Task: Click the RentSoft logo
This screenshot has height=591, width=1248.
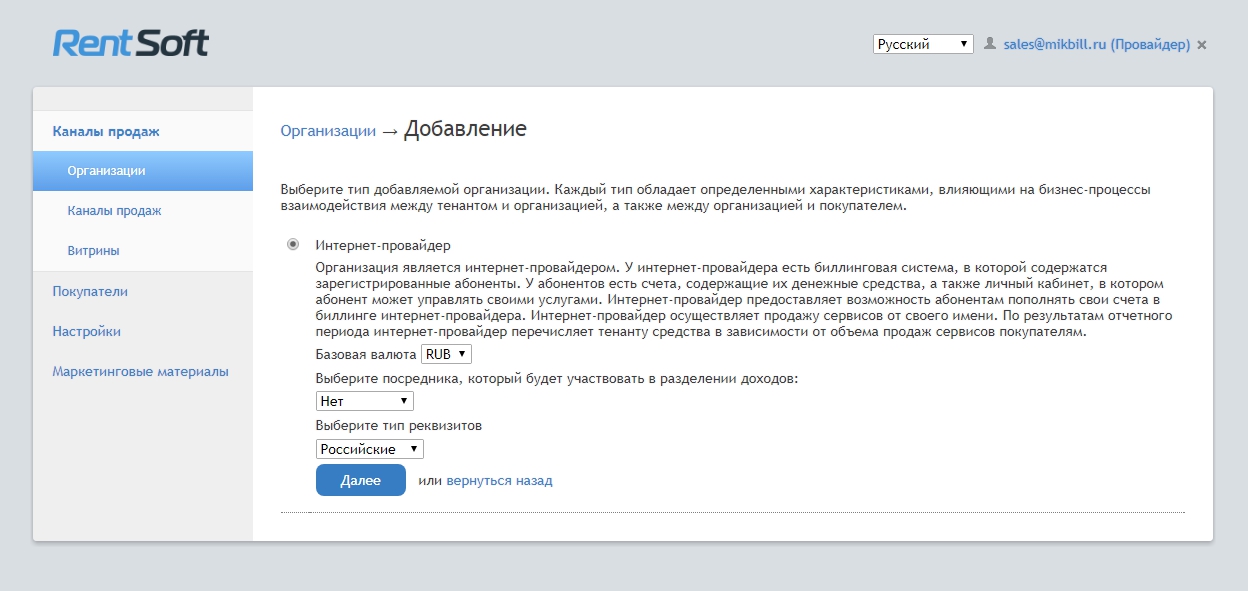Action: click(131, 43)
